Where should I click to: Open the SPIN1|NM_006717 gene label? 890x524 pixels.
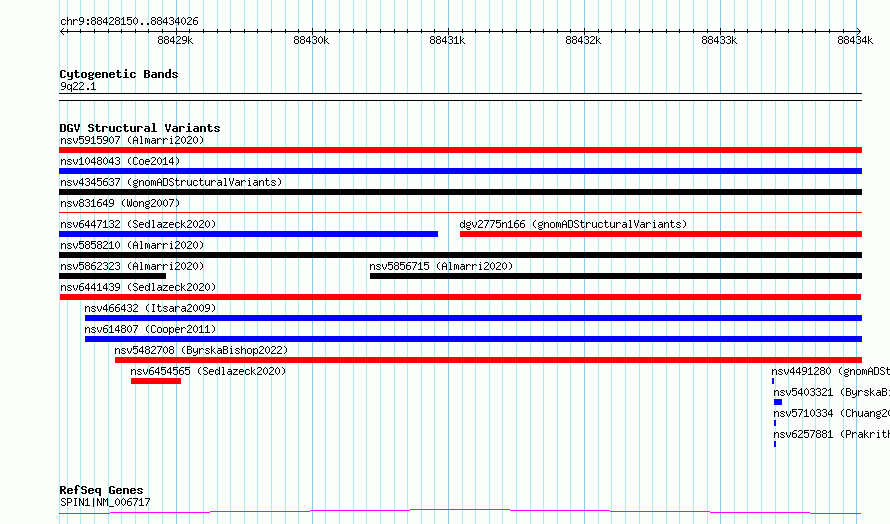point(105,502)
